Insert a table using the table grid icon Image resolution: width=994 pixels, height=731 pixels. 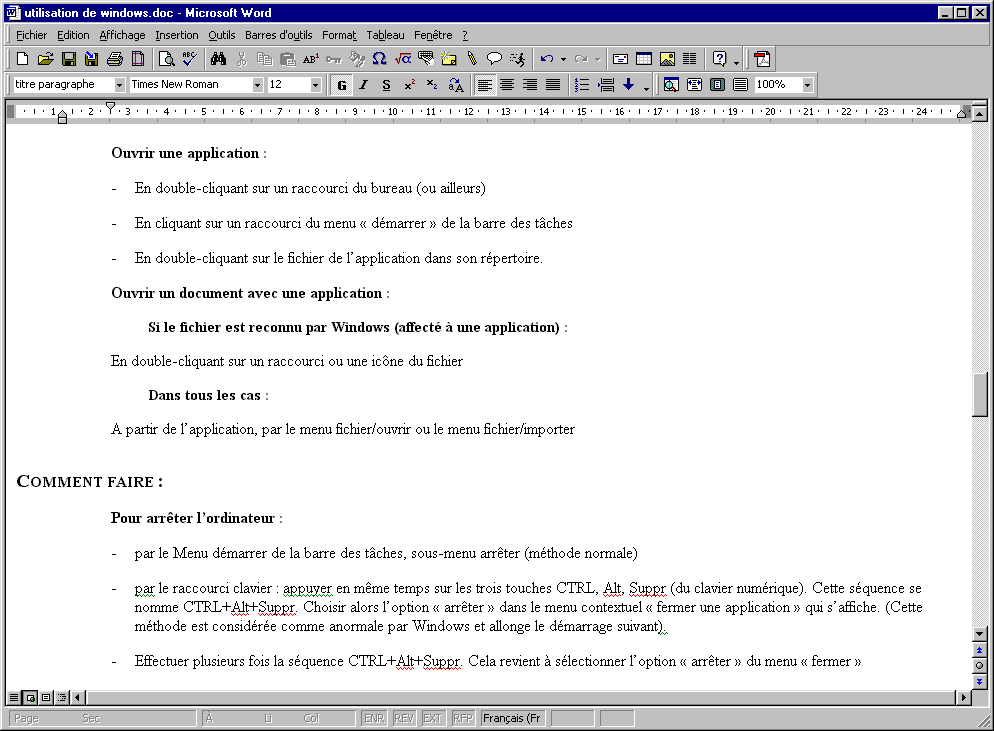point(644,60)
